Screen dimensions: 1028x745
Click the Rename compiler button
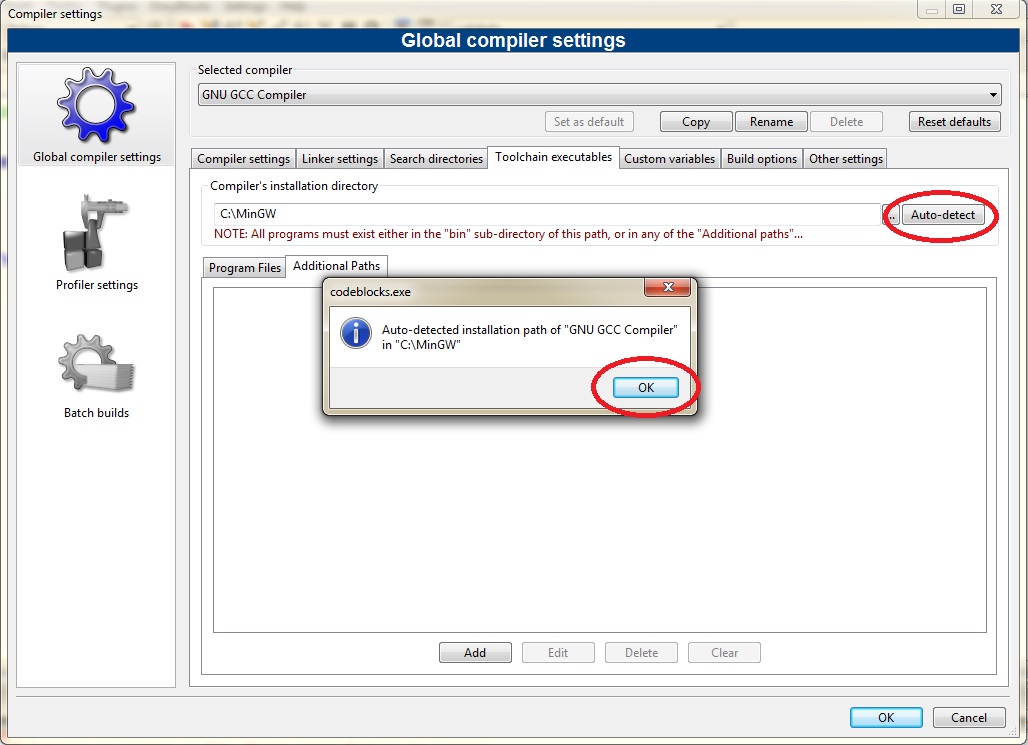(x=772, y=122)
